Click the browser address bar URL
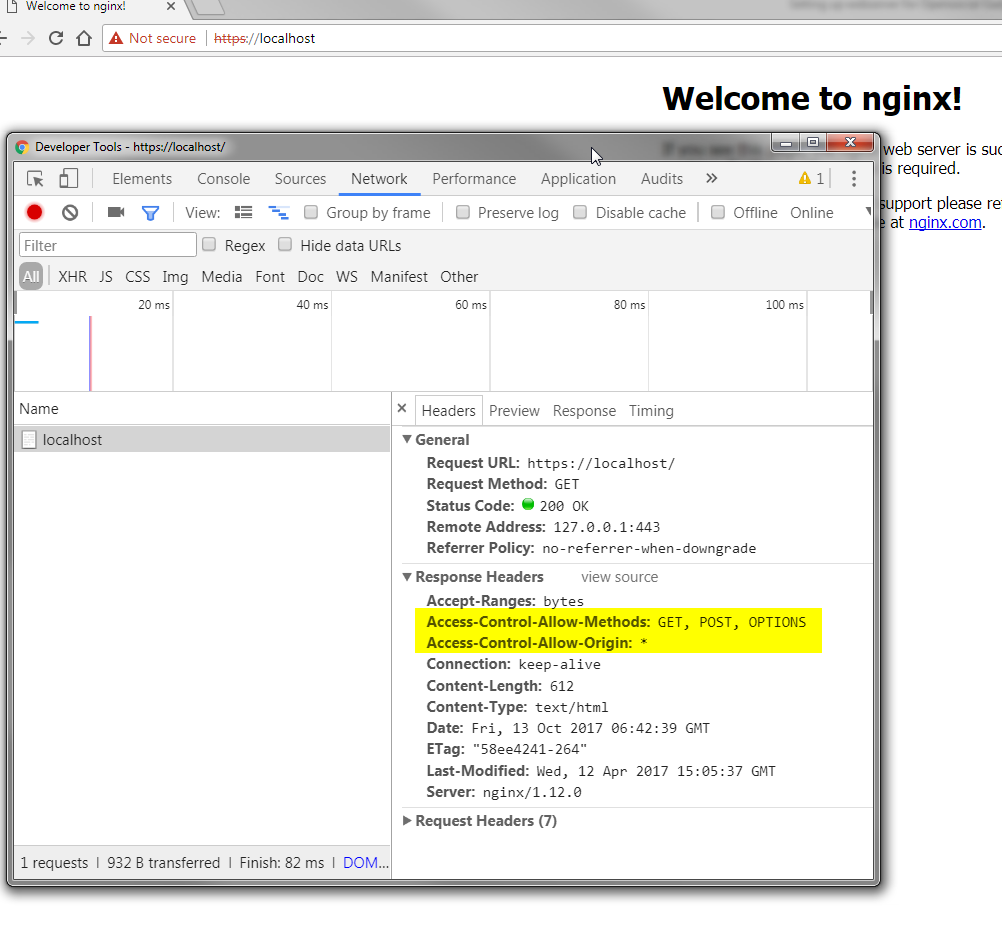Image resolution: width=1002 pixels, height=926 pixels. point(265,38)
